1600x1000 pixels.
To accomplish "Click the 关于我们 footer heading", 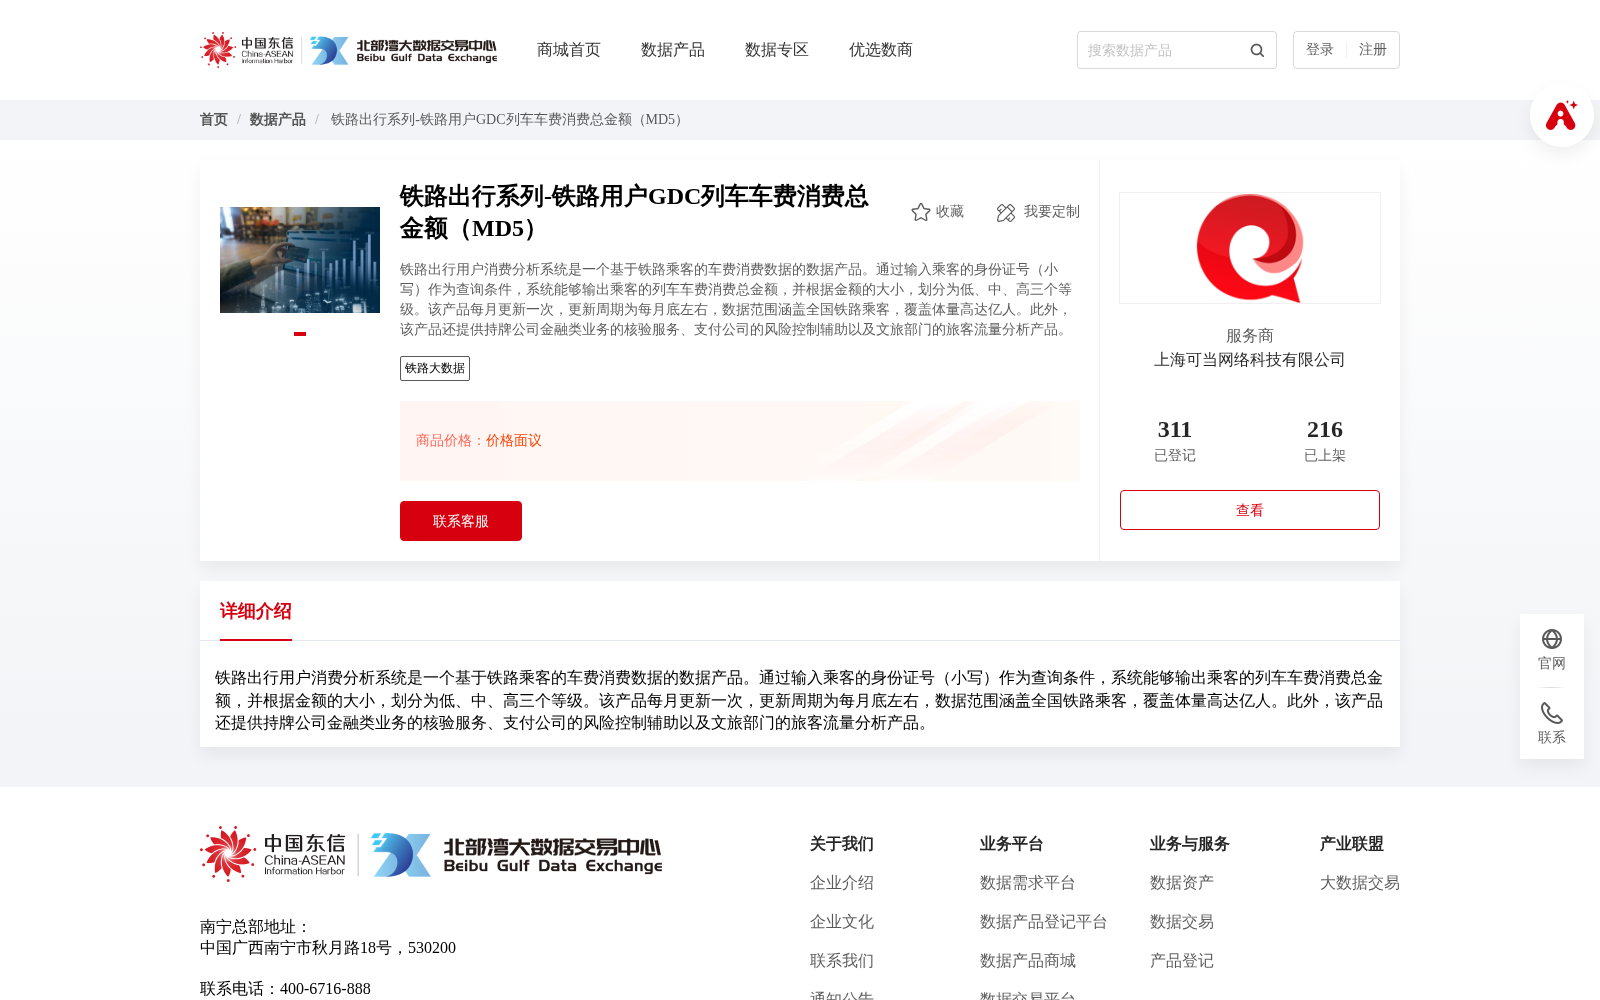I will 842,844.
